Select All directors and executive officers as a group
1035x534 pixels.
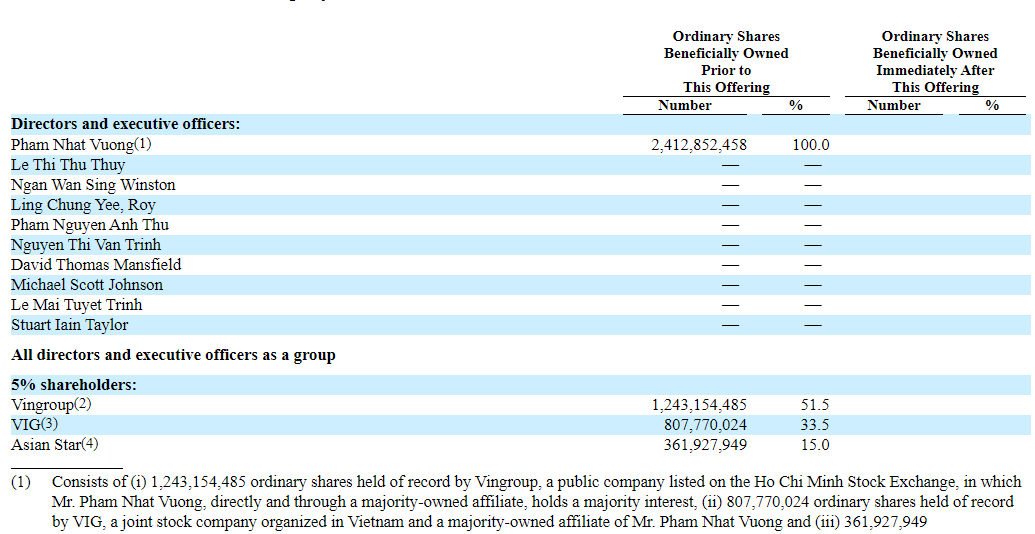(174, 355)
